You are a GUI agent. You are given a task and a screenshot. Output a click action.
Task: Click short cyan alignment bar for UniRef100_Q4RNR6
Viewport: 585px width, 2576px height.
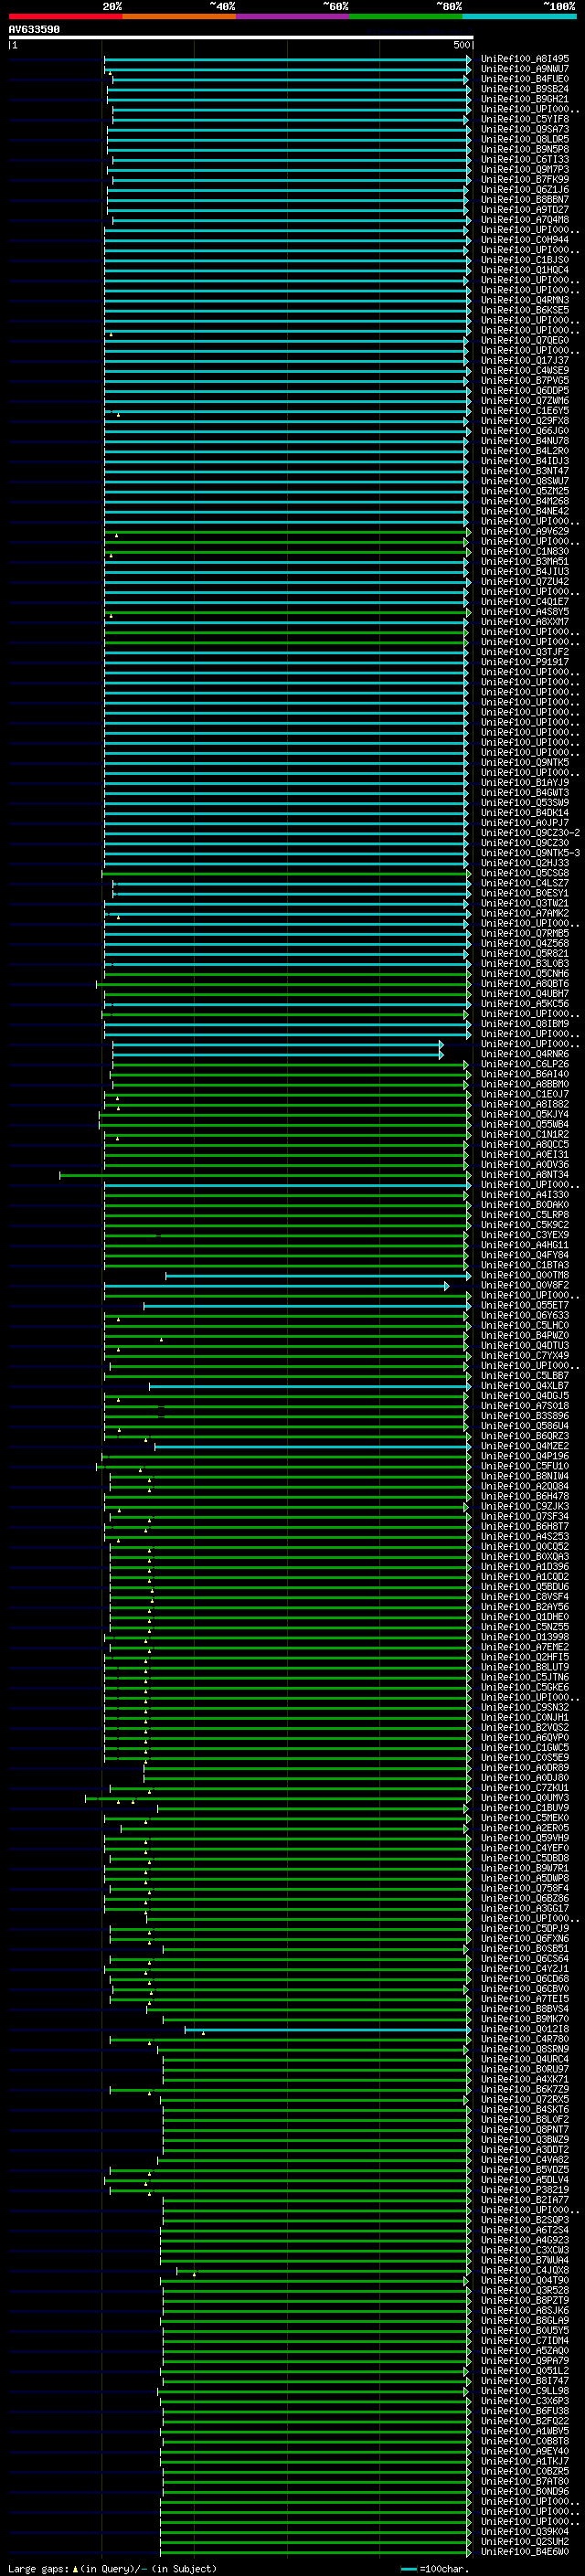click(x=278, y=1054)
